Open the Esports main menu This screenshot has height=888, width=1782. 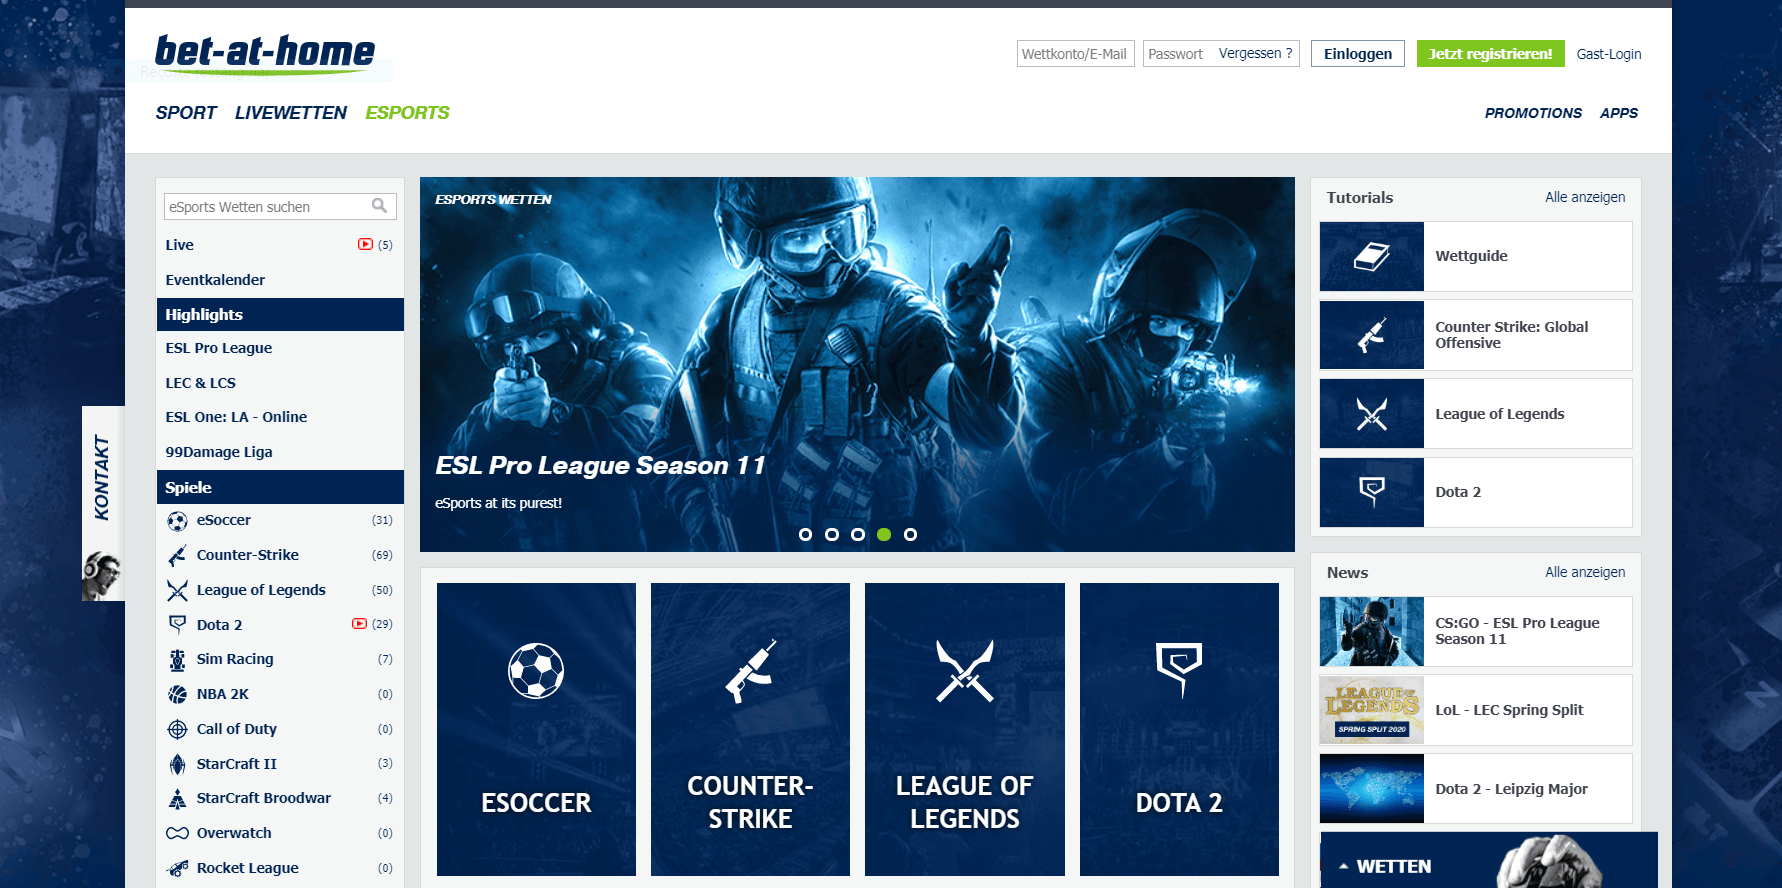tap(407, 113)
